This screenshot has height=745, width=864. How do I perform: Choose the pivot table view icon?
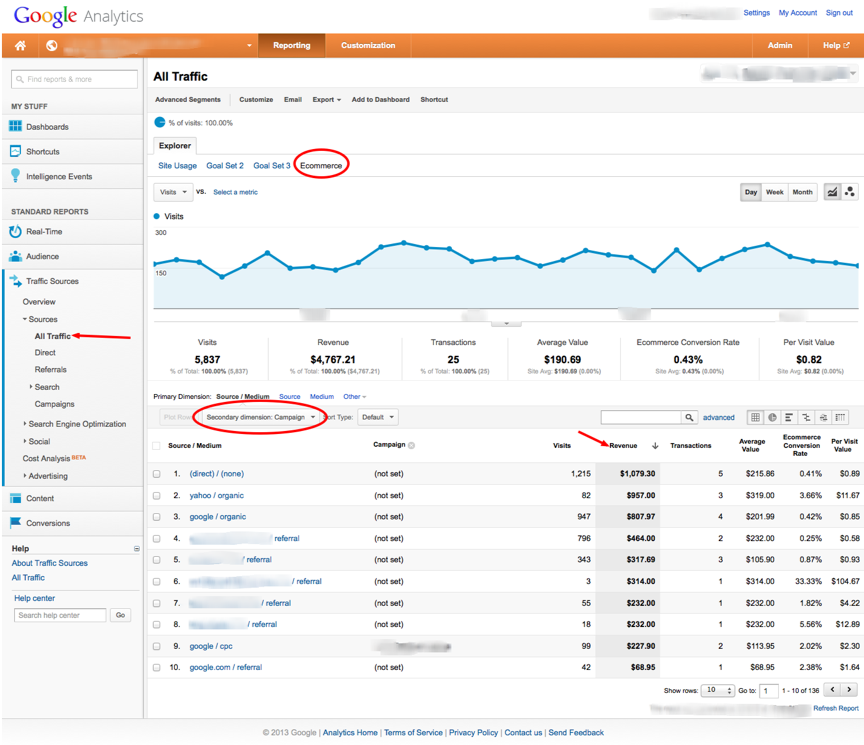[x=840, y=417]
